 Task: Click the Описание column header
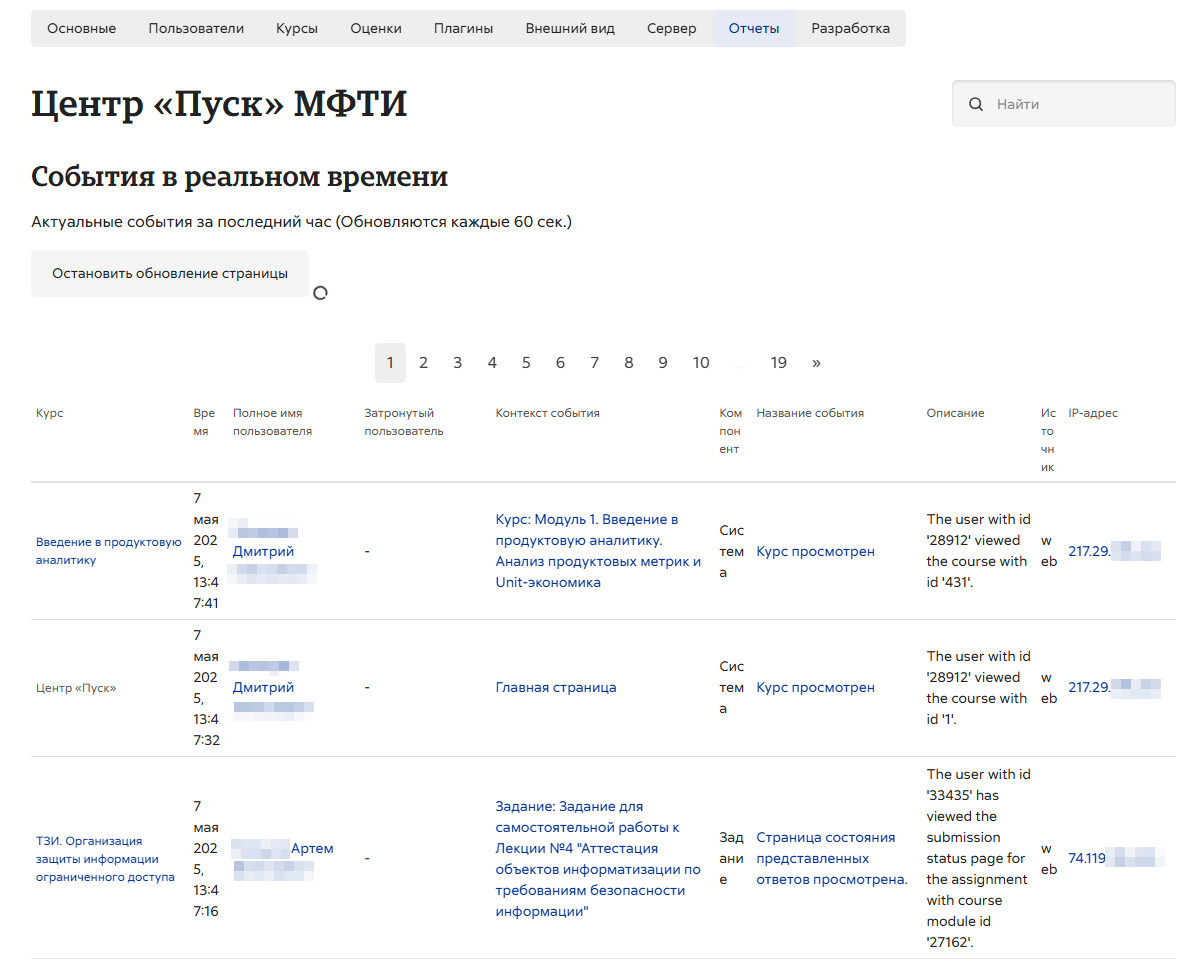[955, 413]
